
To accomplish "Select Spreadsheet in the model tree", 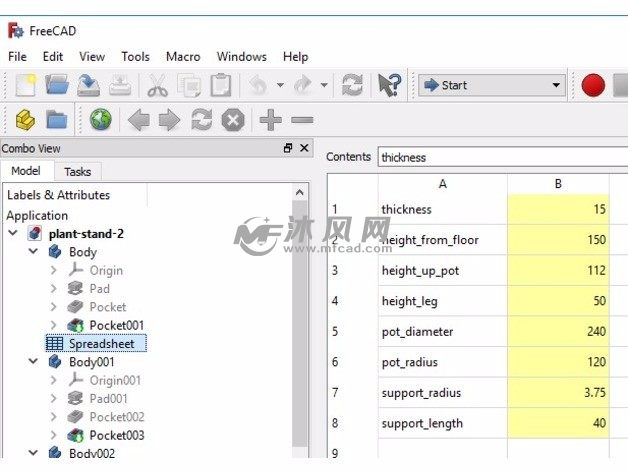I will click(x=107, y=344).
